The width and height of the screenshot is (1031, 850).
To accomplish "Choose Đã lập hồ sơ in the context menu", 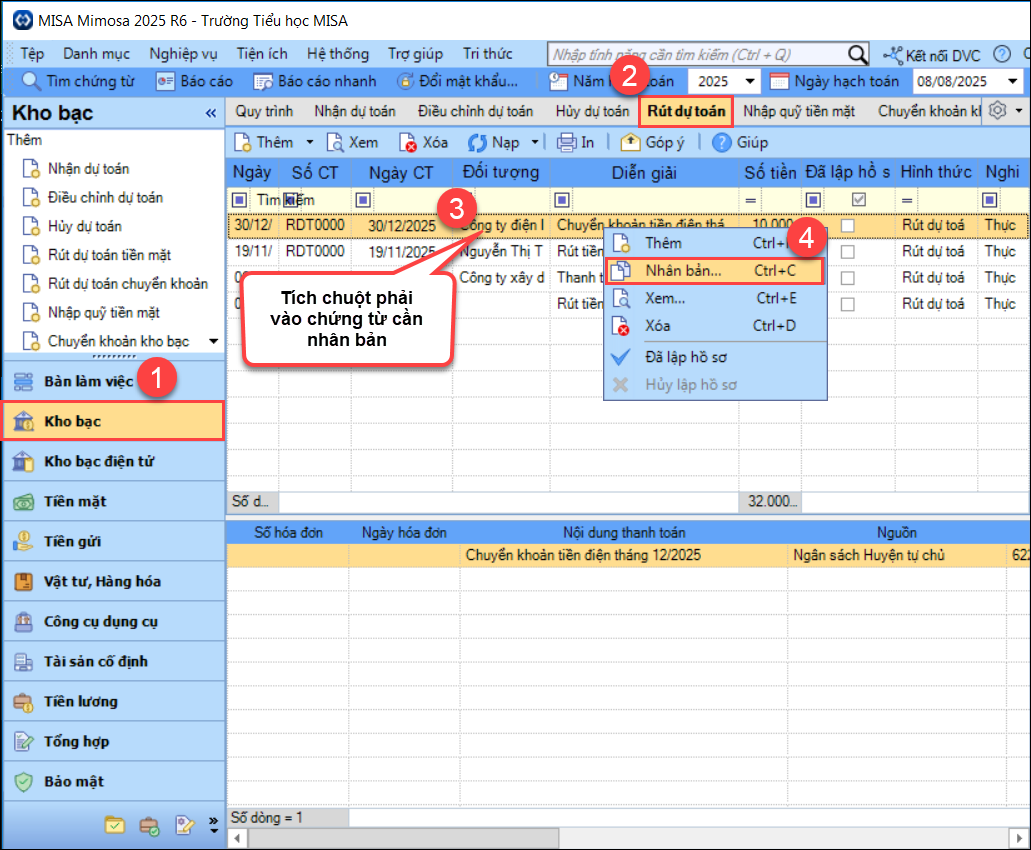I will click(715, 358).
